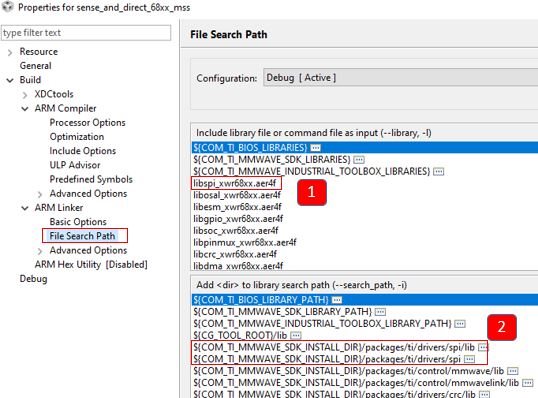Select General in properties tree
Viewport: 538px width, 398px height.
click(35, 66)
